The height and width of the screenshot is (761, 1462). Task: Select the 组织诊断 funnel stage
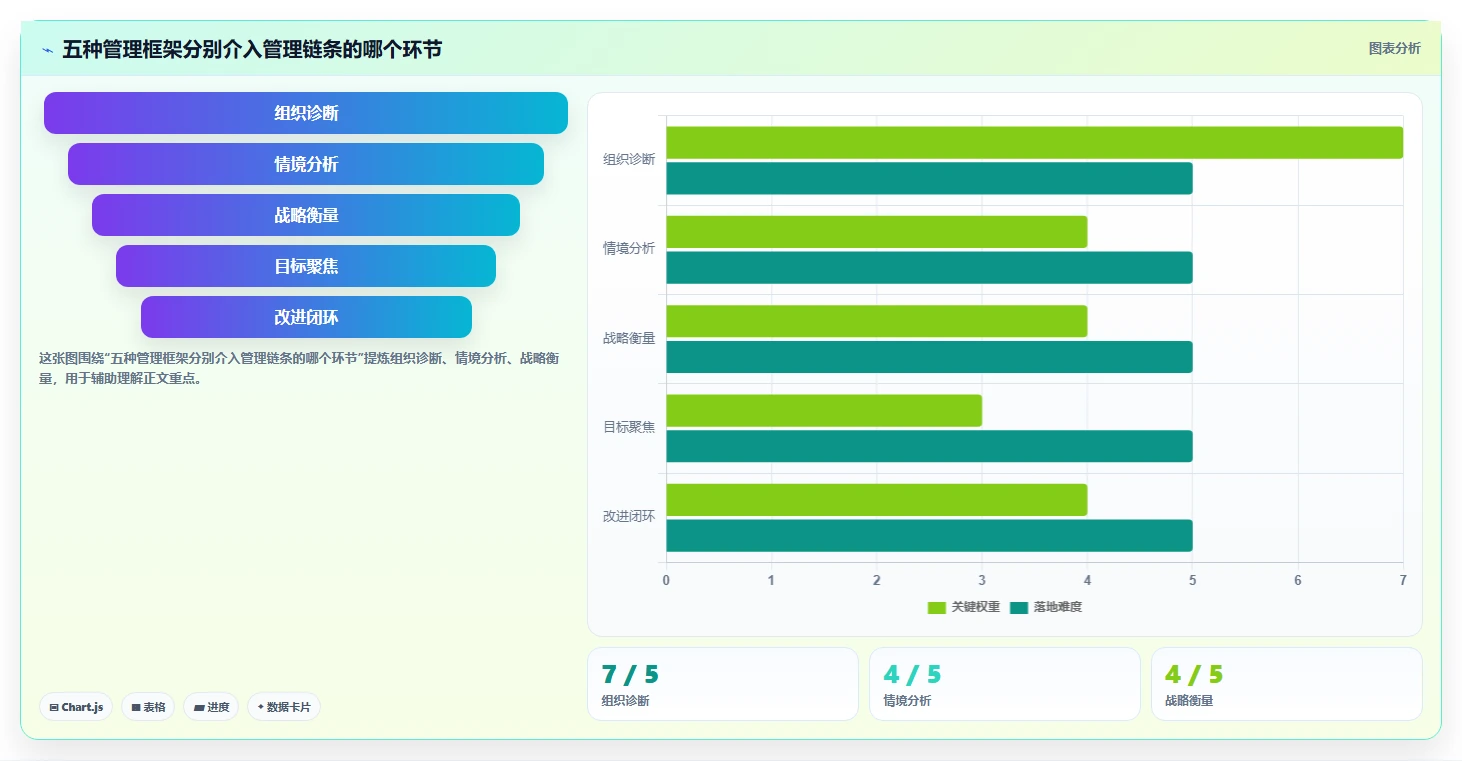pos(306,113)
